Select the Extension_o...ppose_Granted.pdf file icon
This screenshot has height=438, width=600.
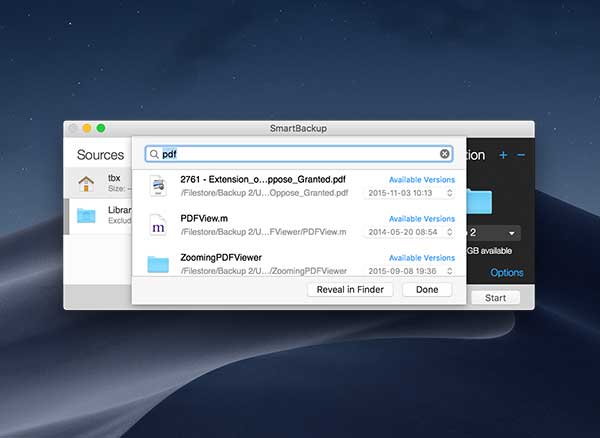point(158,186)
